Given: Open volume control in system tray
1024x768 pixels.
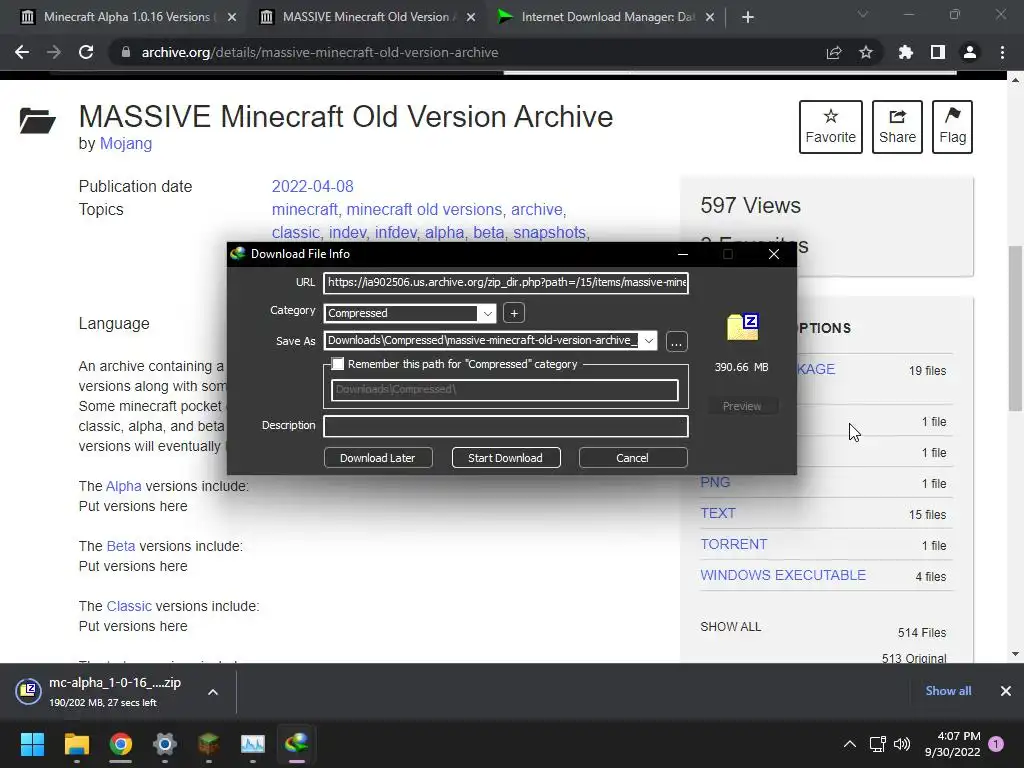Looking at the screenshot, I should tap(902, 744).
